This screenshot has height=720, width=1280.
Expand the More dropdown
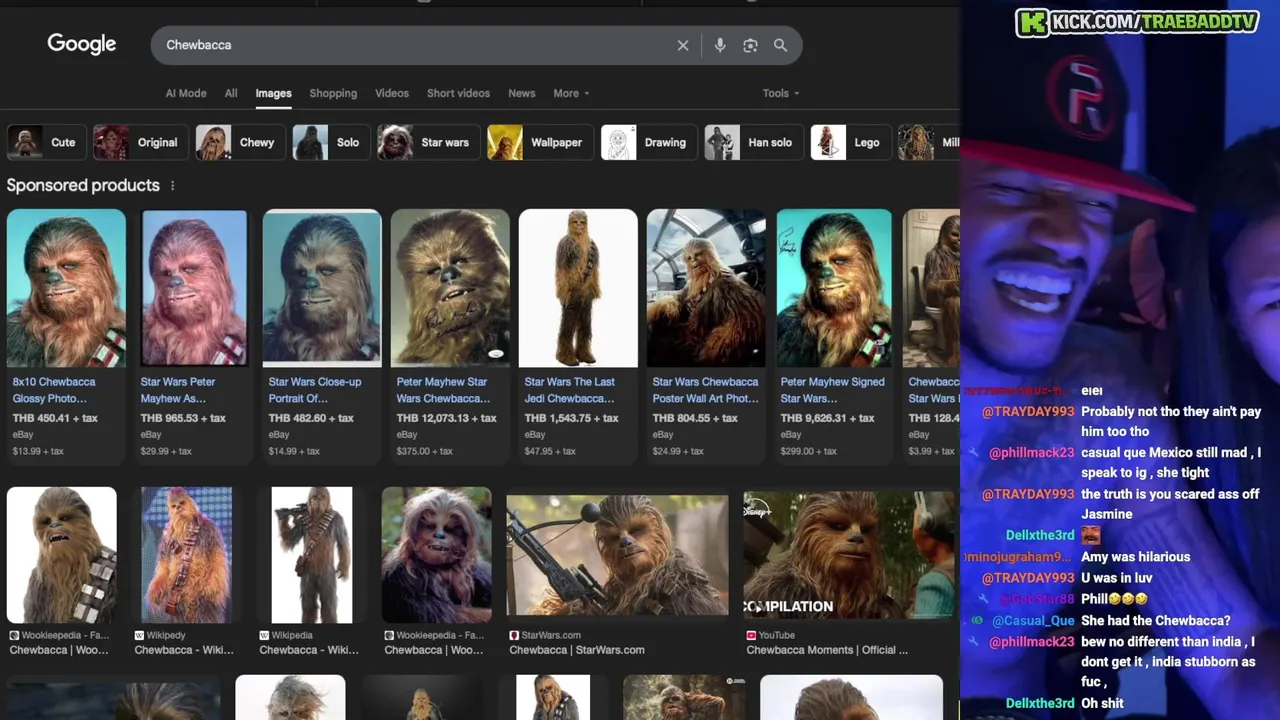(x=571, y=93)
